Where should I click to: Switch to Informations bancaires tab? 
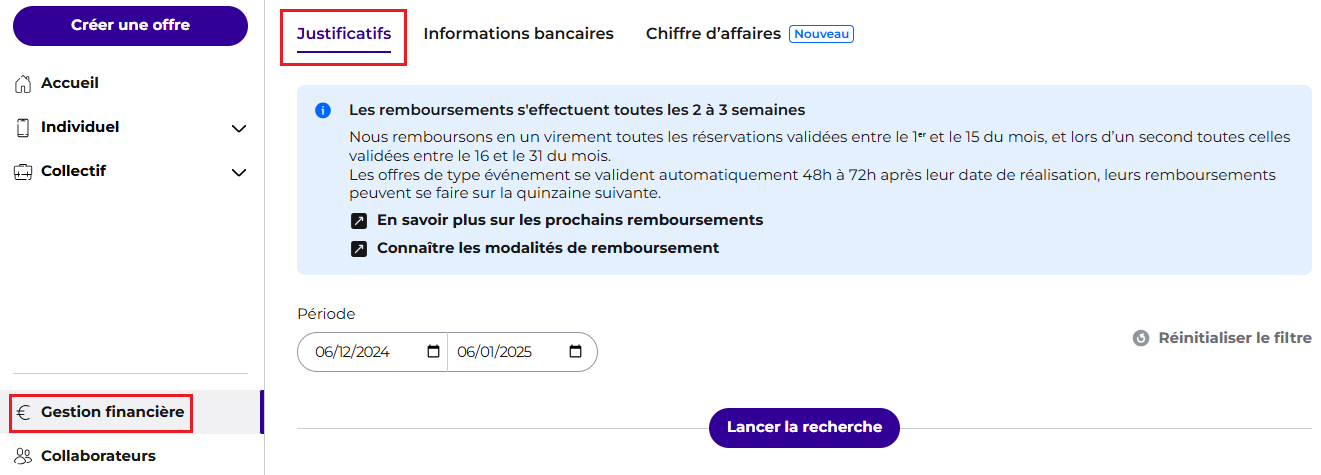[x=518, y=34]
